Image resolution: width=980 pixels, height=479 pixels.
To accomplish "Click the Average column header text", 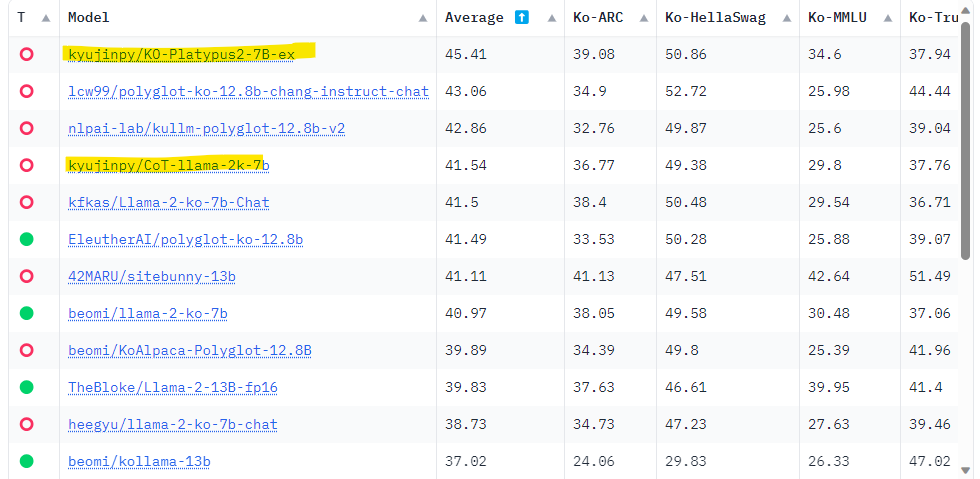I will 474,18.
